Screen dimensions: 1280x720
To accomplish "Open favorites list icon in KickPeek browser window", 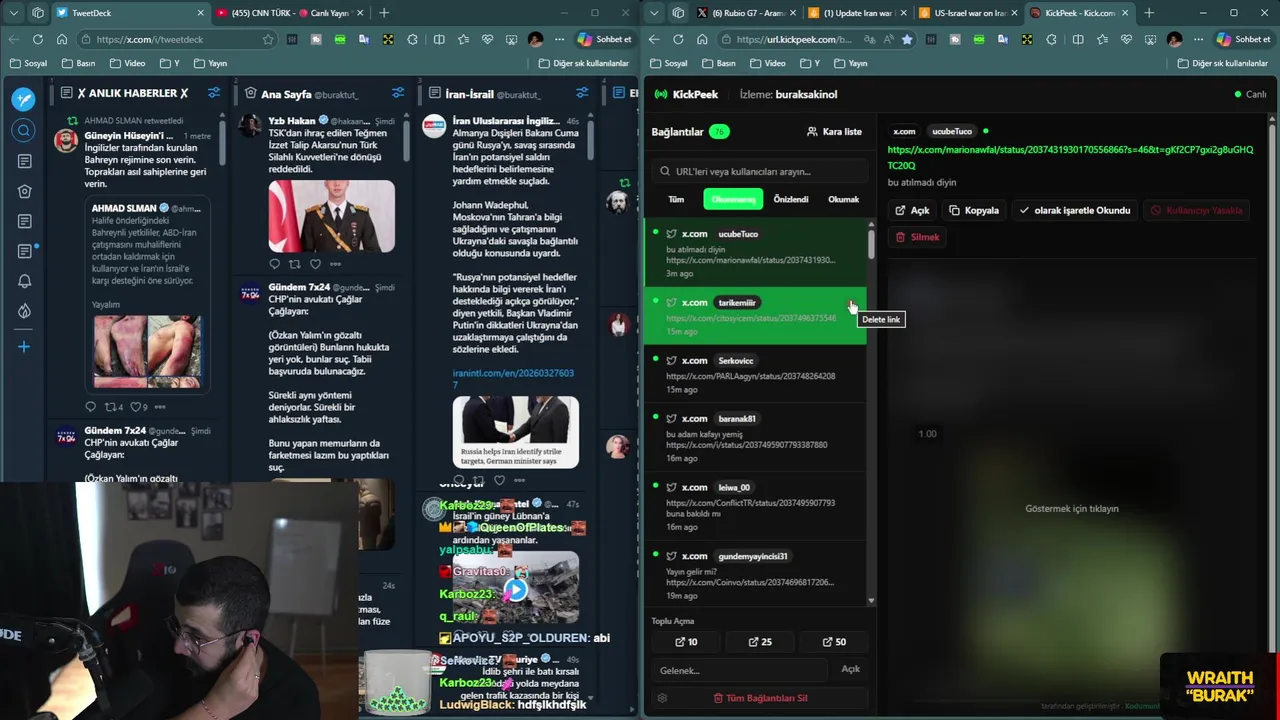I will [1103, 39].
